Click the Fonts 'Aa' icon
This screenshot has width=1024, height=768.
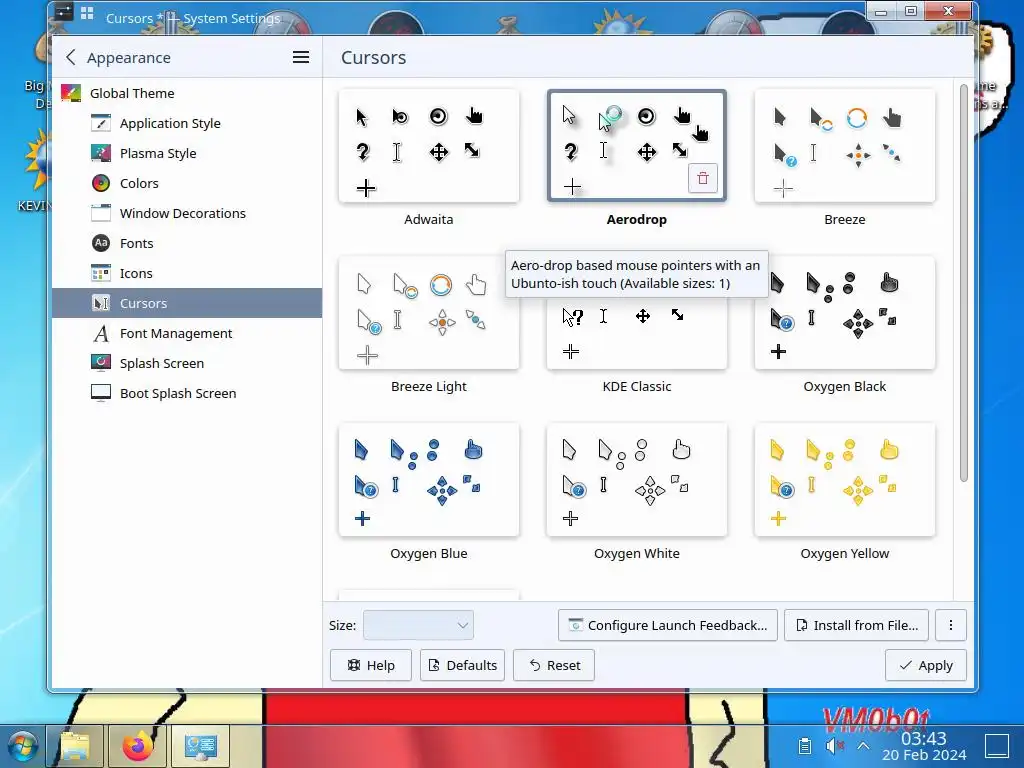tap(101, 244)
